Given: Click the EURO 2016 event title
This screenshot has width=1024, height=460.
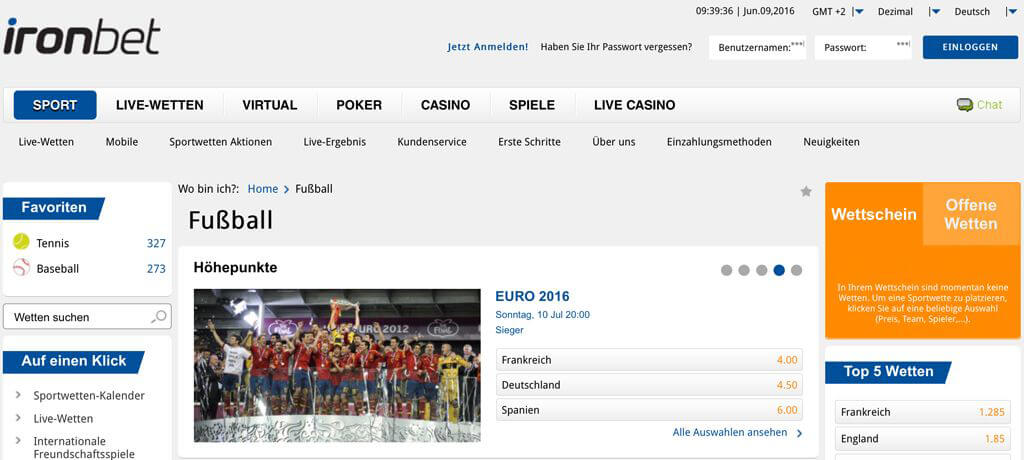Looking at the screenshot, I should pyautogui.click(x=532, y=296).
